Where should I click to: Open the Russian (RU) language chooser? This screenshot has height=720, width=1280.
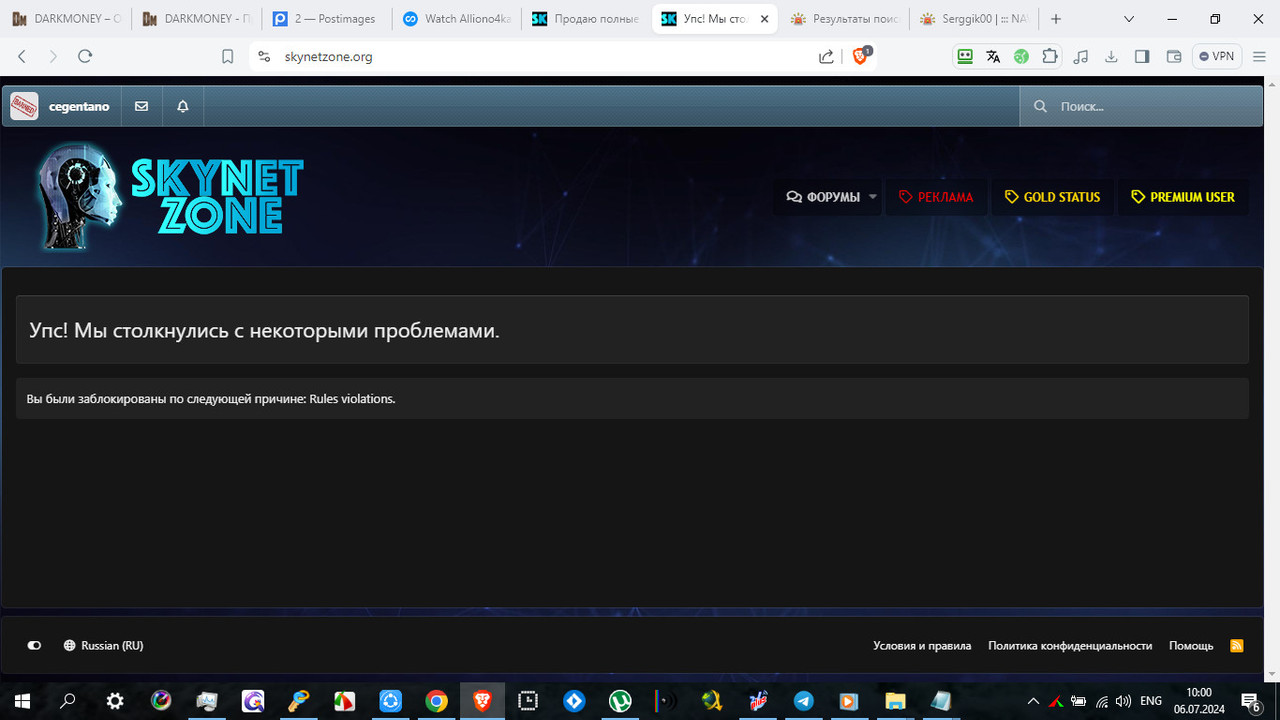tap(103, 645)
